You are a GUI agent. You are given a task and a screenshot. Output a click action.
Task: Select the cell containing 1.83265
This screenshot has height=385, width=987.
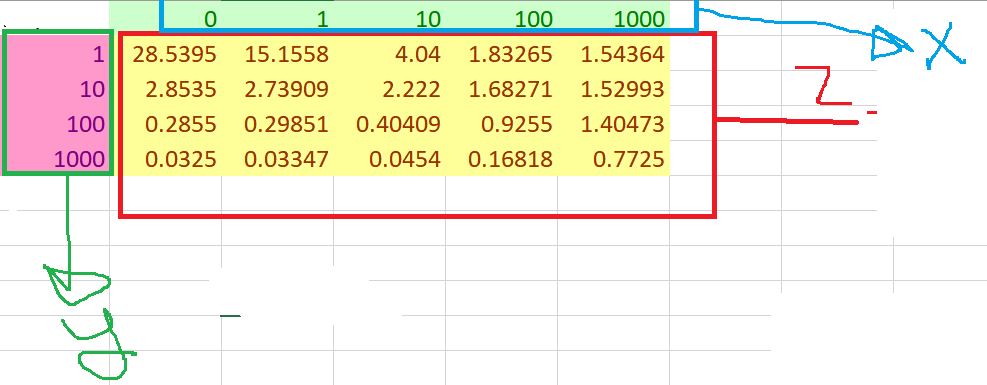[x=502, y=54]
